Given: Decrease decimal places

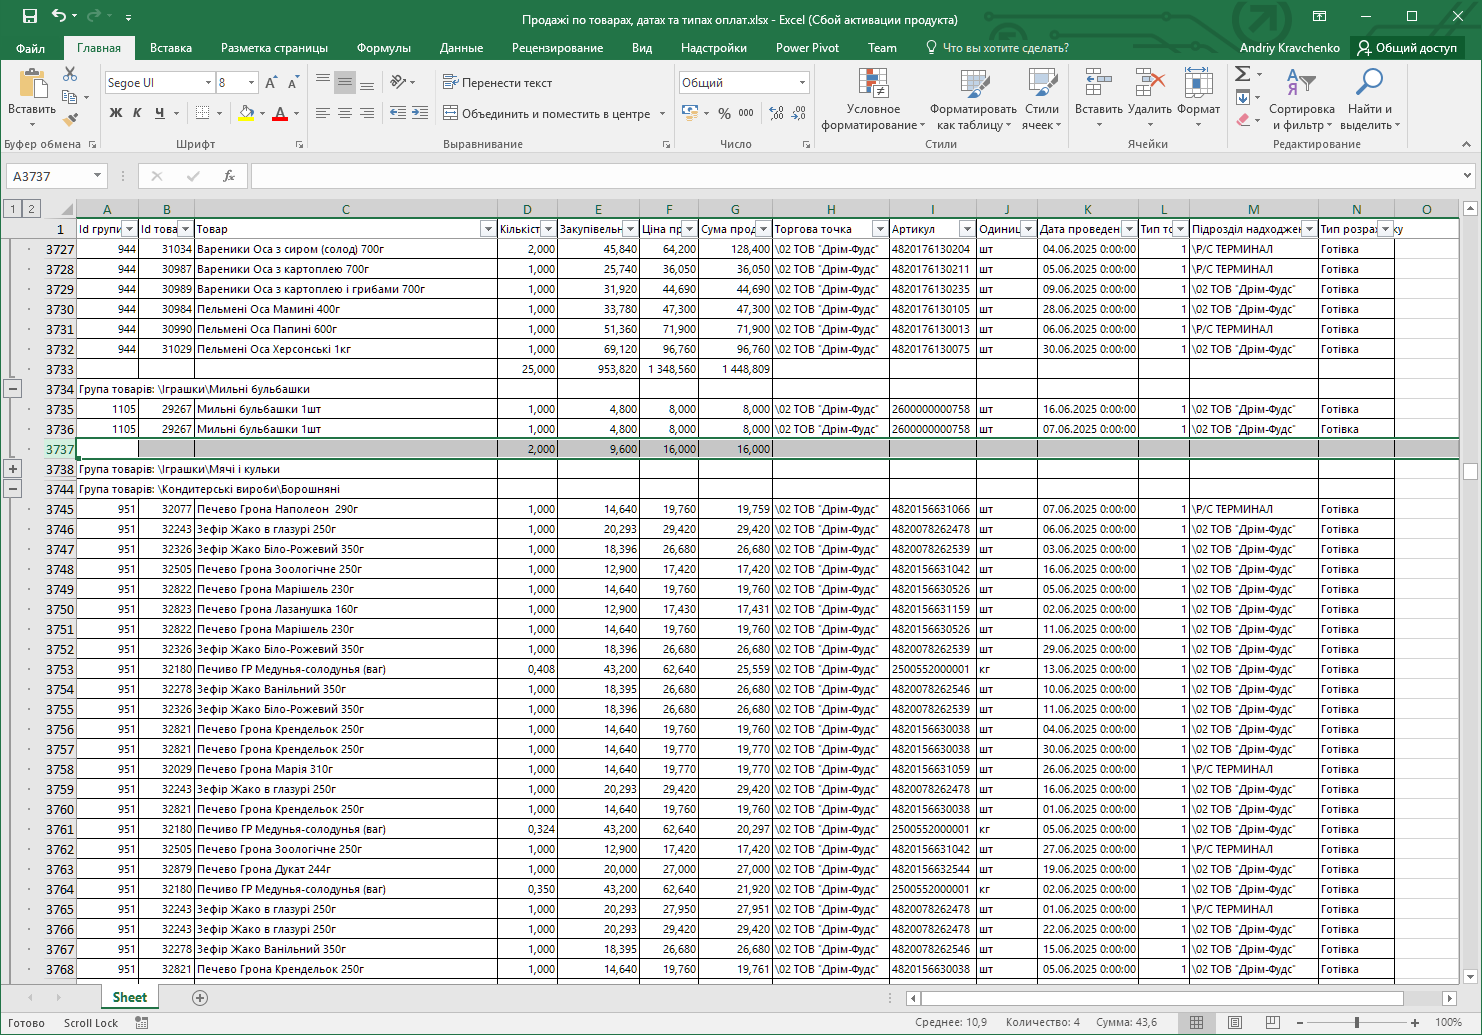Looking at the screenshot, I should [x=799, y=113].
